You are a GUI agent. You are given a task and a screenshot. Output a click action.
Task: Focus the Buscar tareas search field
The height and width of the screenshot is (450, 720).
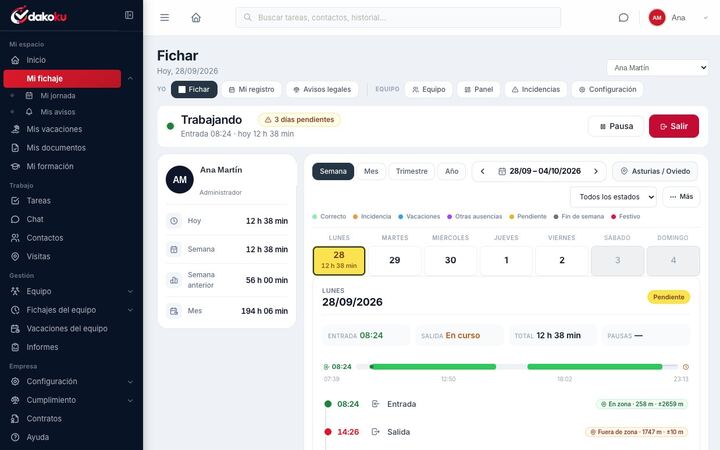point(398,17)
